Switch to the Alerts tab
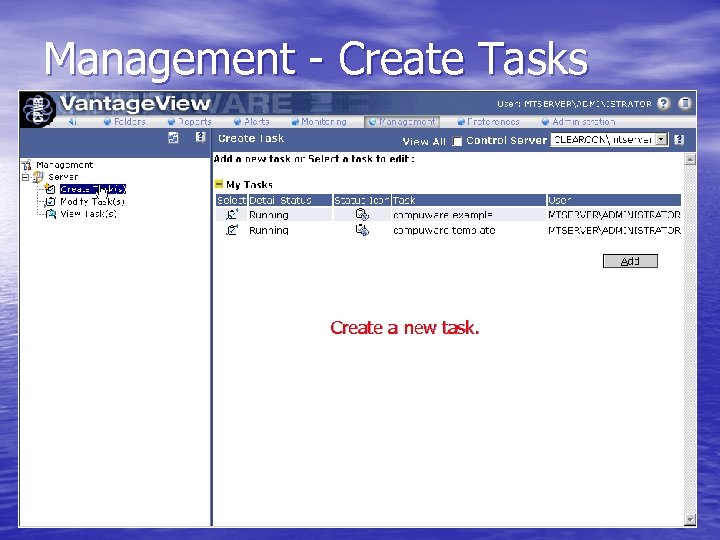The width and height of the screenshot is (720, 540). pyautogui.click(x=251, y=122)
